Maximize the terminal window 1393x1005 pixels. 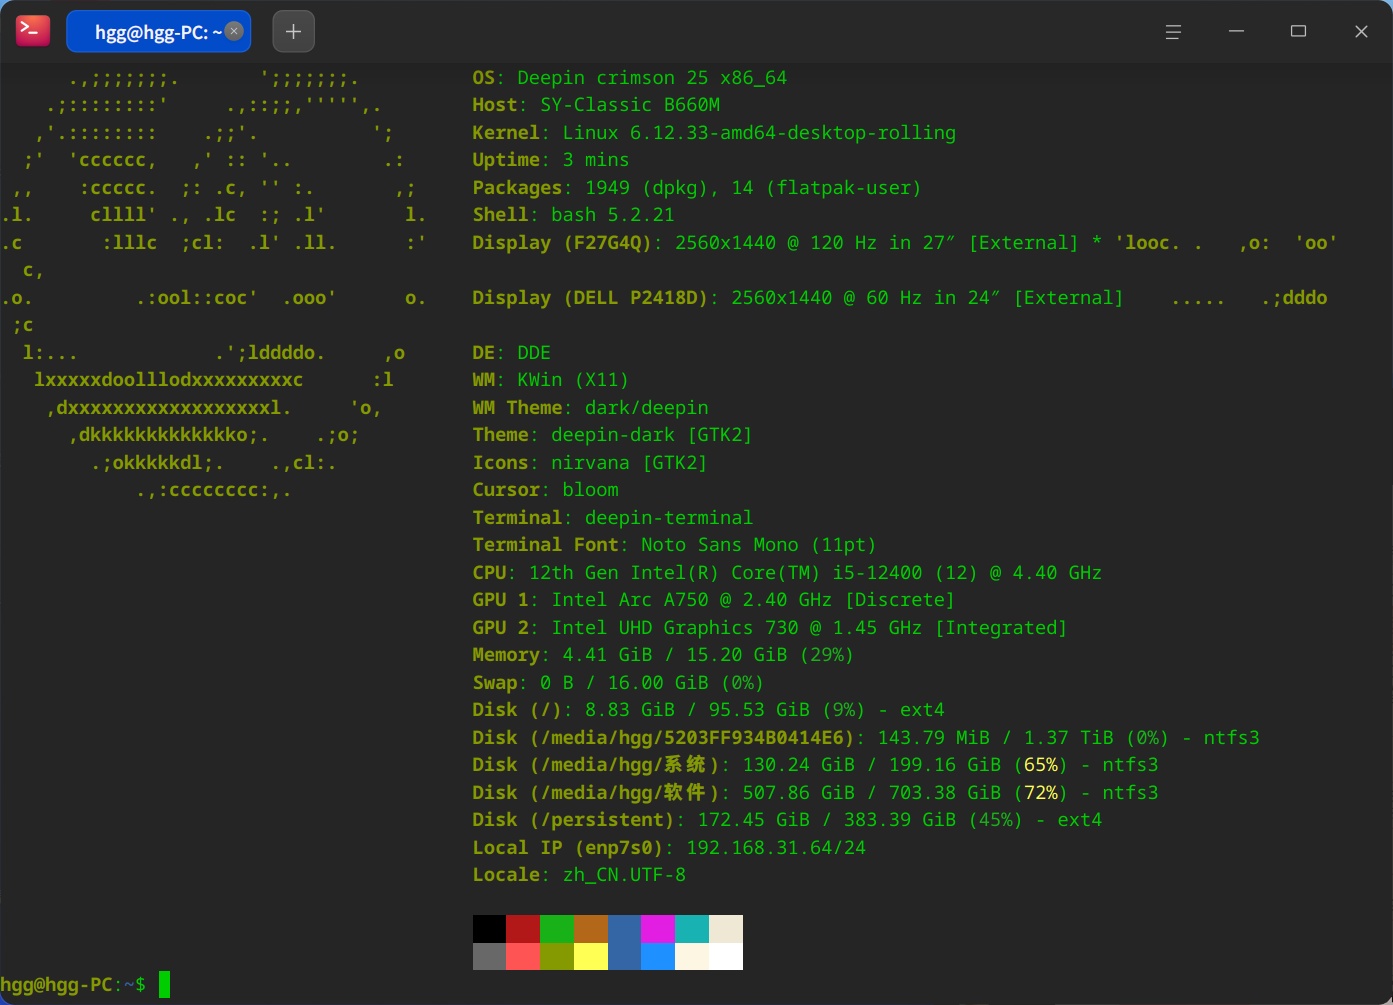pyautogui.click(x=1298, y=32)
